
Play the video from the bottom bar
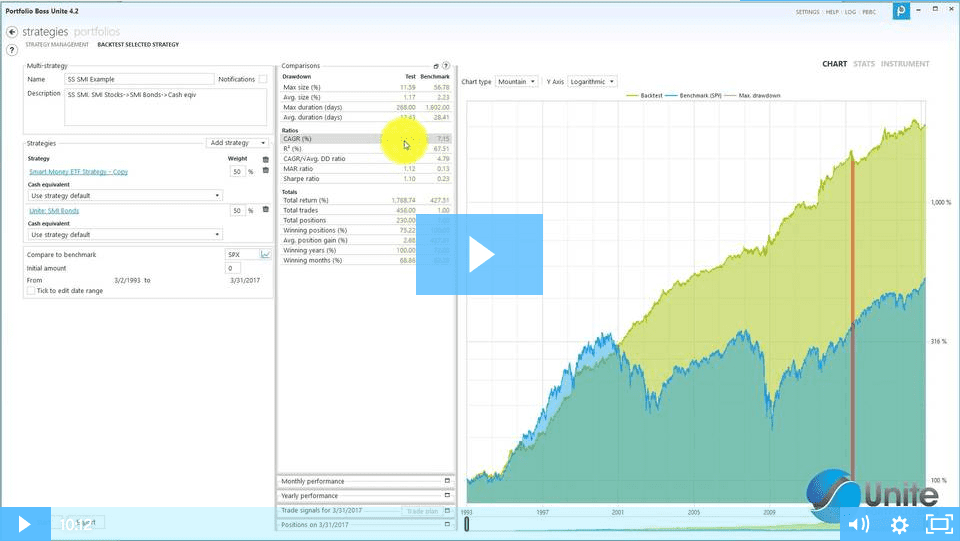point(25,524)
